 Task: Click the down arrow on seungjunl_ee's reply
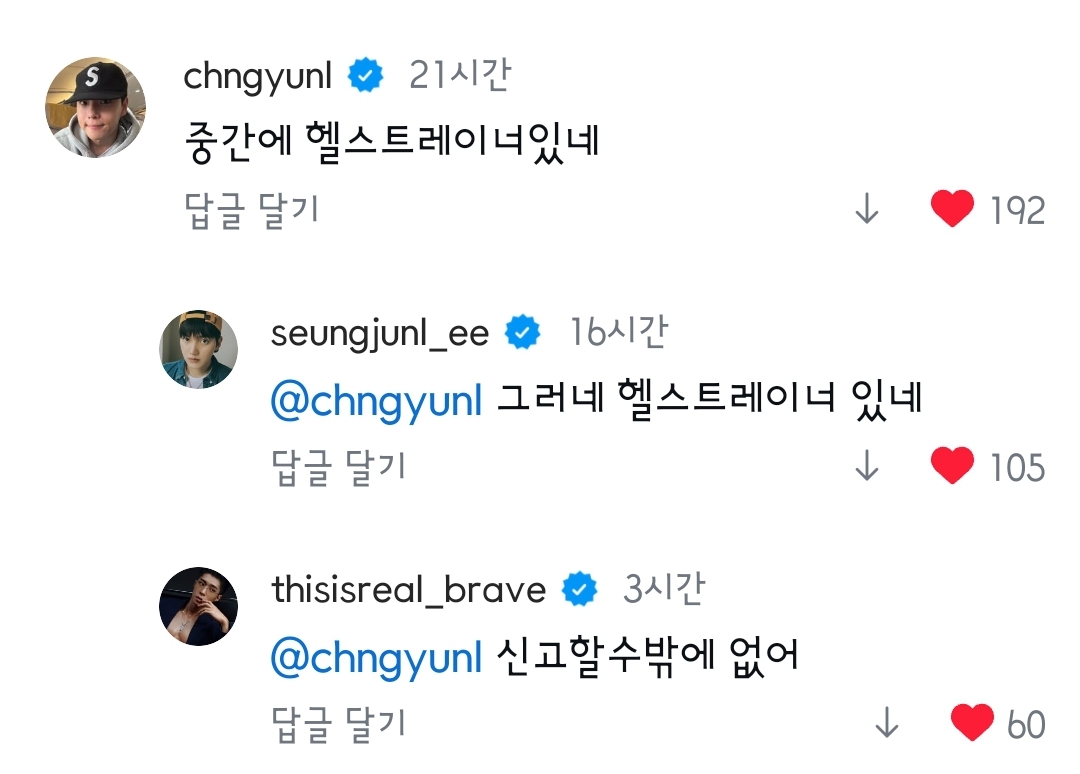[x=867, y=467]
